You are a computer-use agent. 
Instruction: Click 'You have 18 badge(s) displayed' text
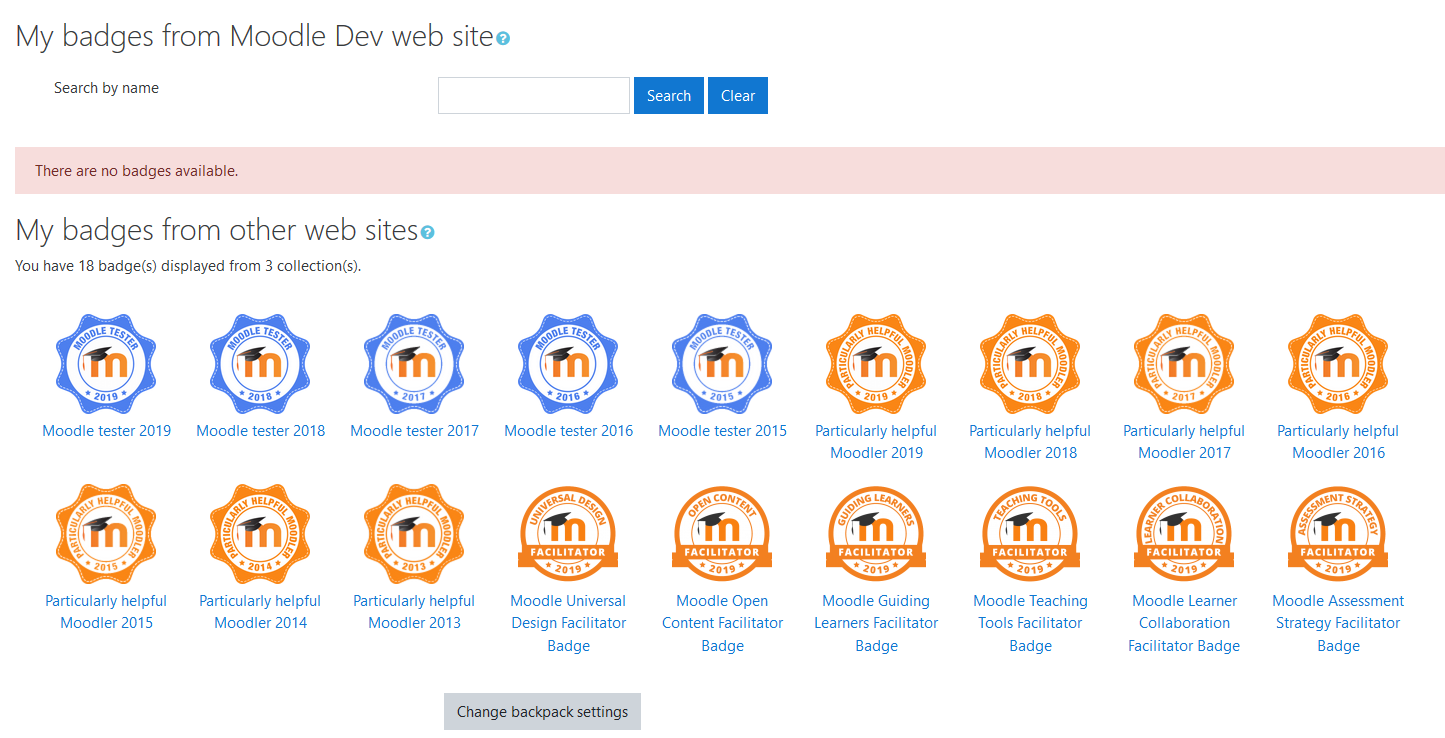[188, 267]
